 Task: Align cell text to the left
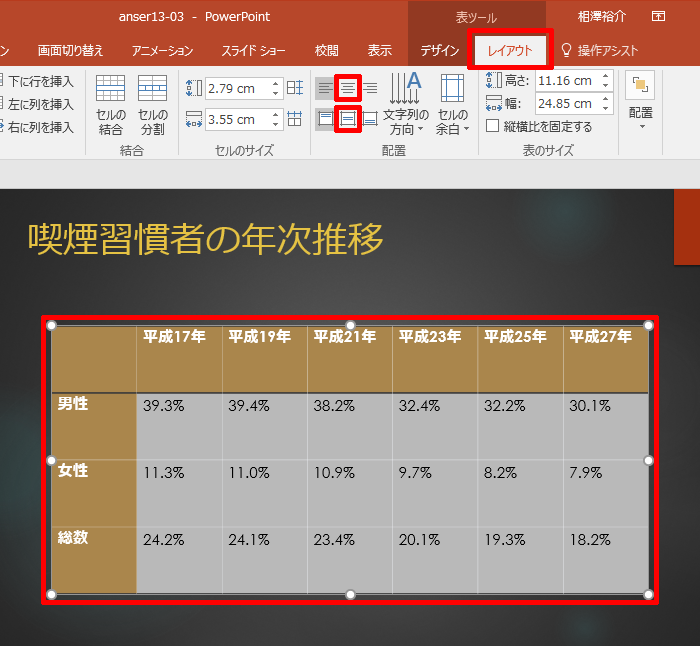tap(325, 88)
